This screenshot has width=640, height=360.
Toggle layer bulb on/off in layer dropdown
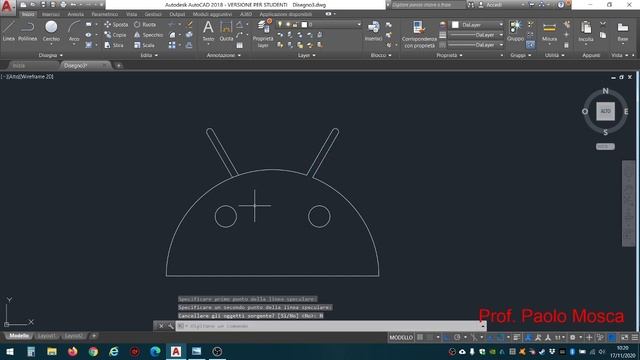point(280,24)
